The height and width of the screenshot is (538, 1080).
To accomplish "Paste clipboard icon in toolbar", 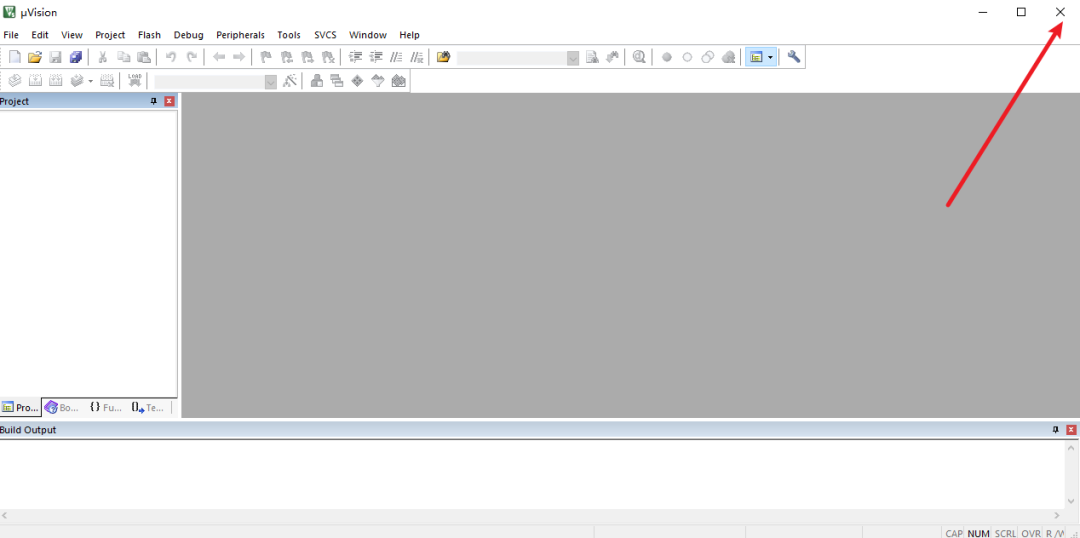I will [x=143, y=57].
